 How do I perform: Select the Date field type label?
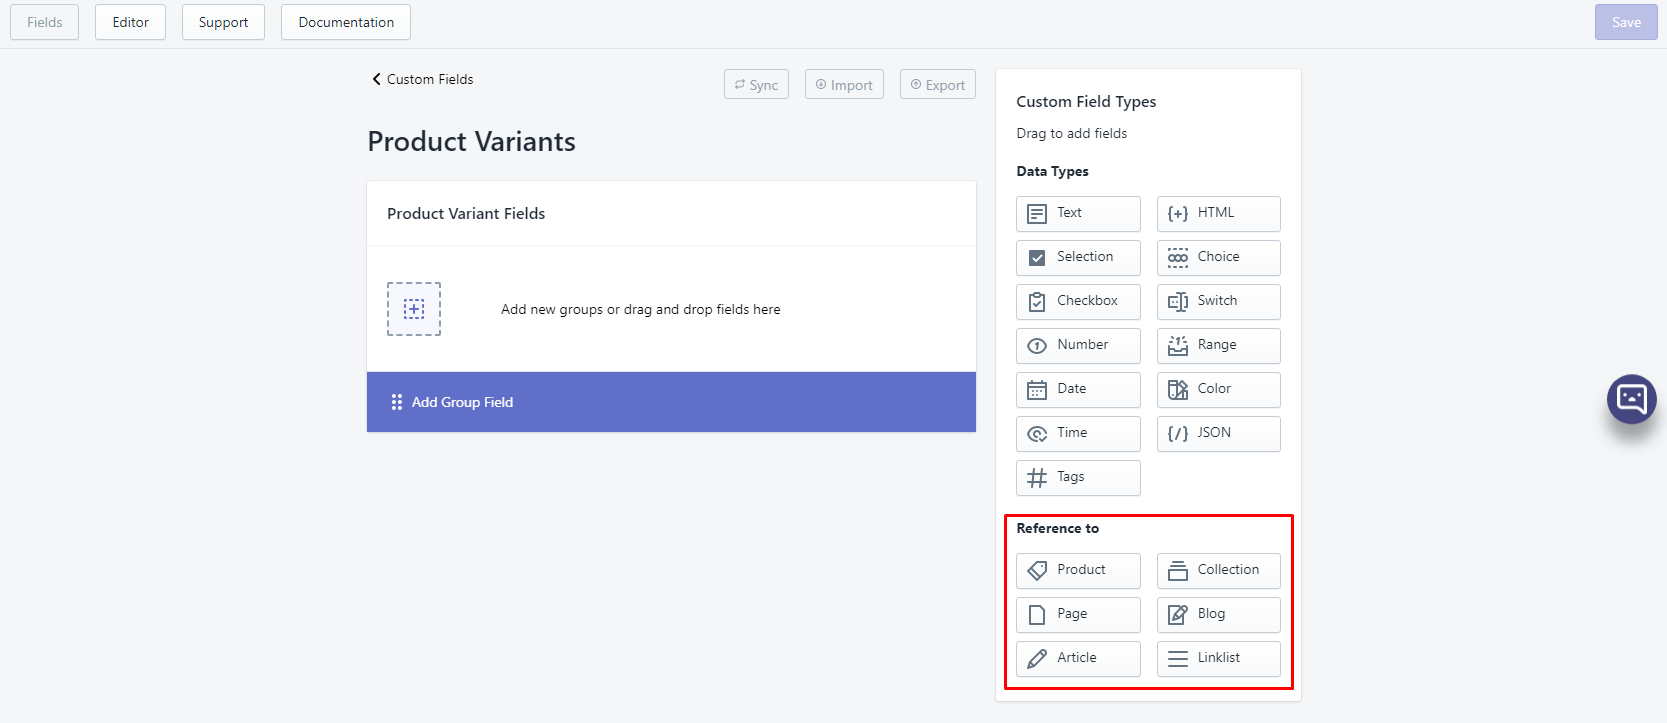(x=1071, y=389)
